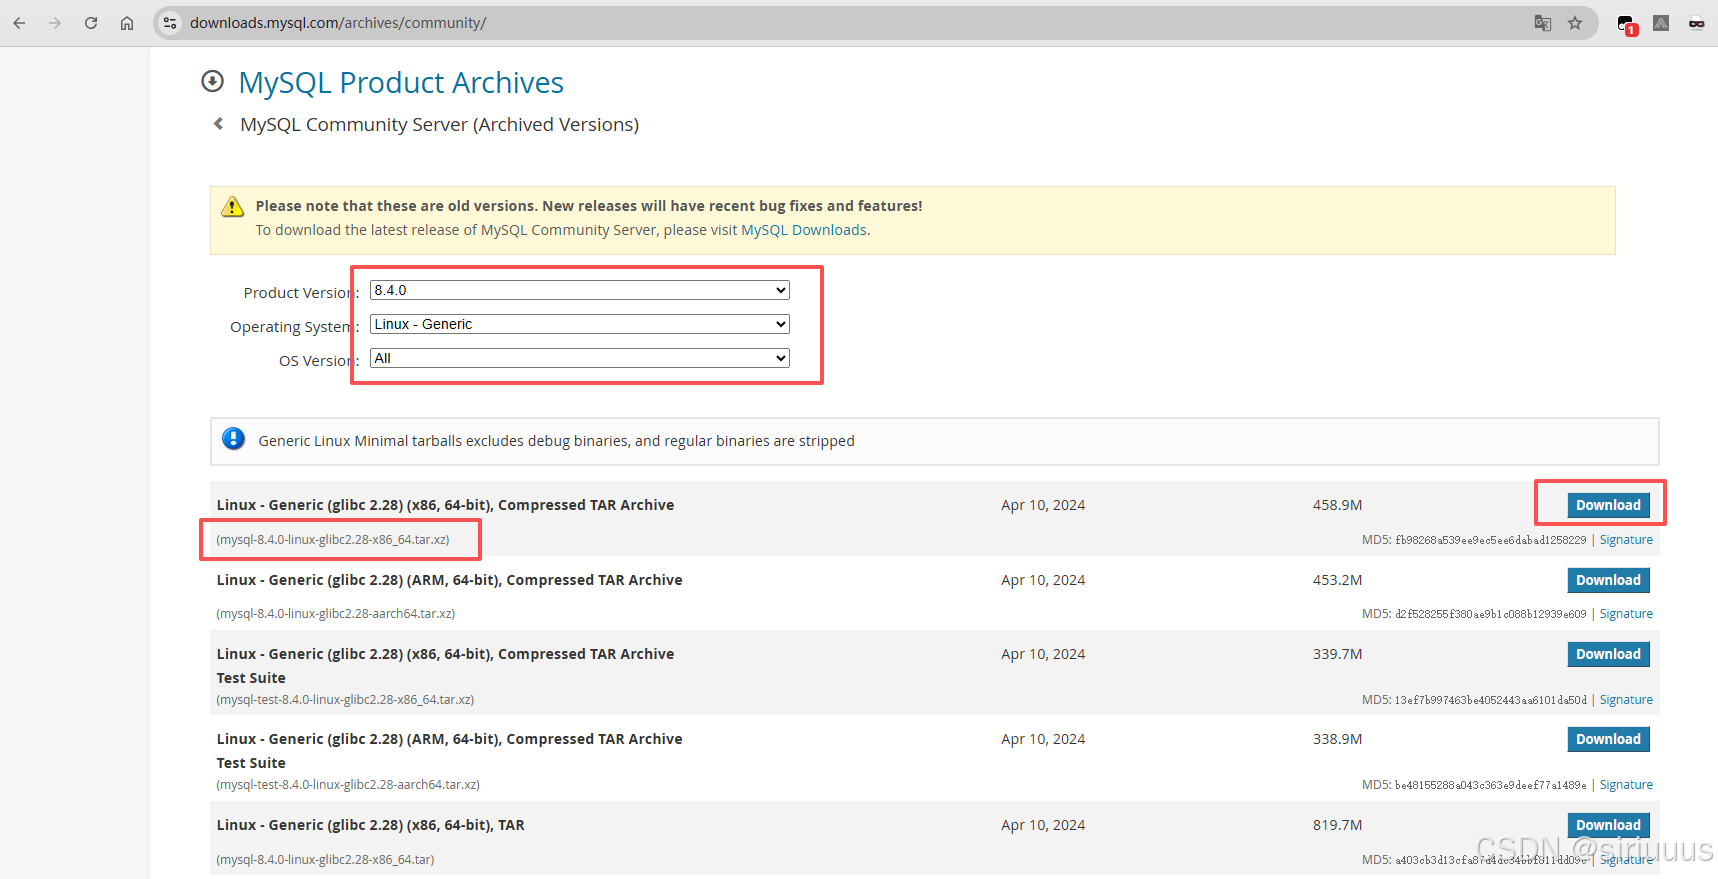Open the extension with red badge
1718x879 pixels.
[x=1627, y=24]
